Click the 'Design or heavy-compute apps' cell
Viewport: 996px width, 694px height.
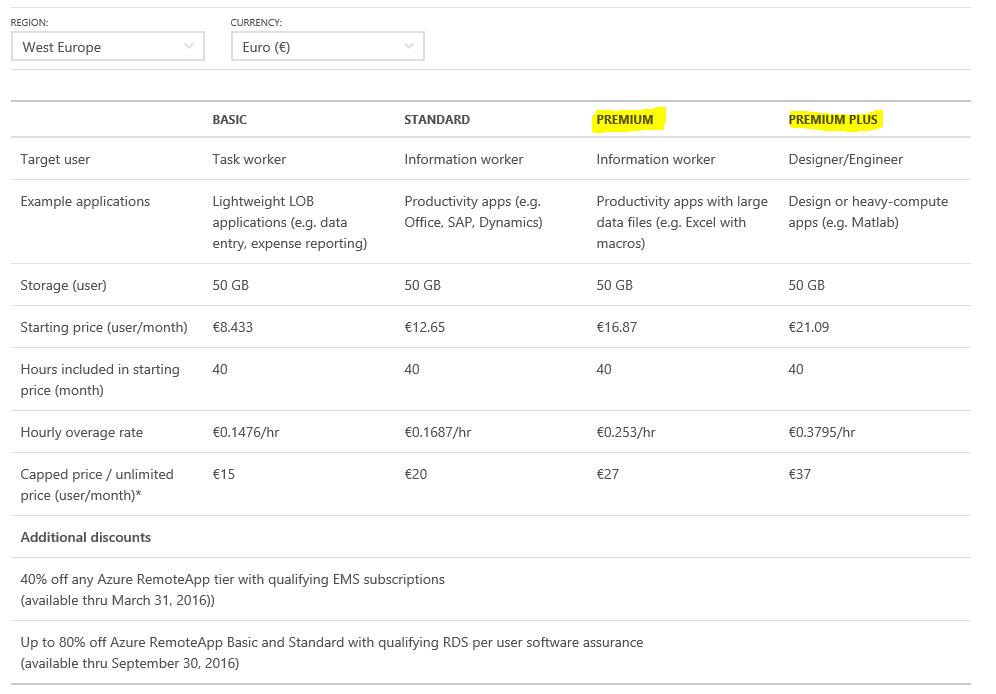pyautogui.click(x=868, y=212)
